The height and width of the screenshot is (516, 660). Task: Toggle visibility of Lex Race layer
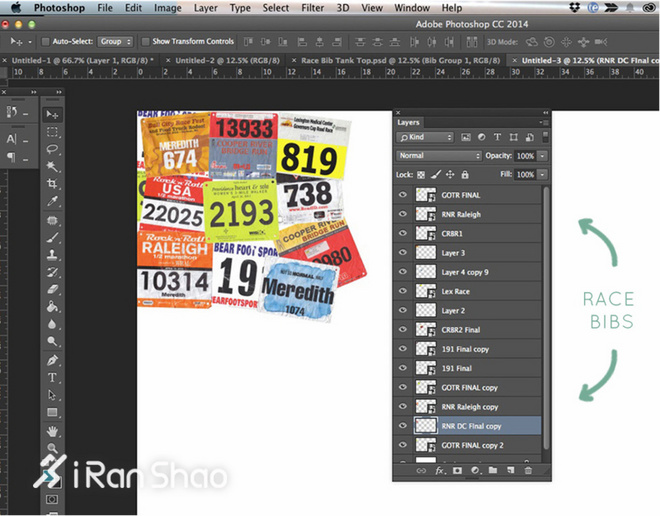pyautogui.click(x=403, y=292)
